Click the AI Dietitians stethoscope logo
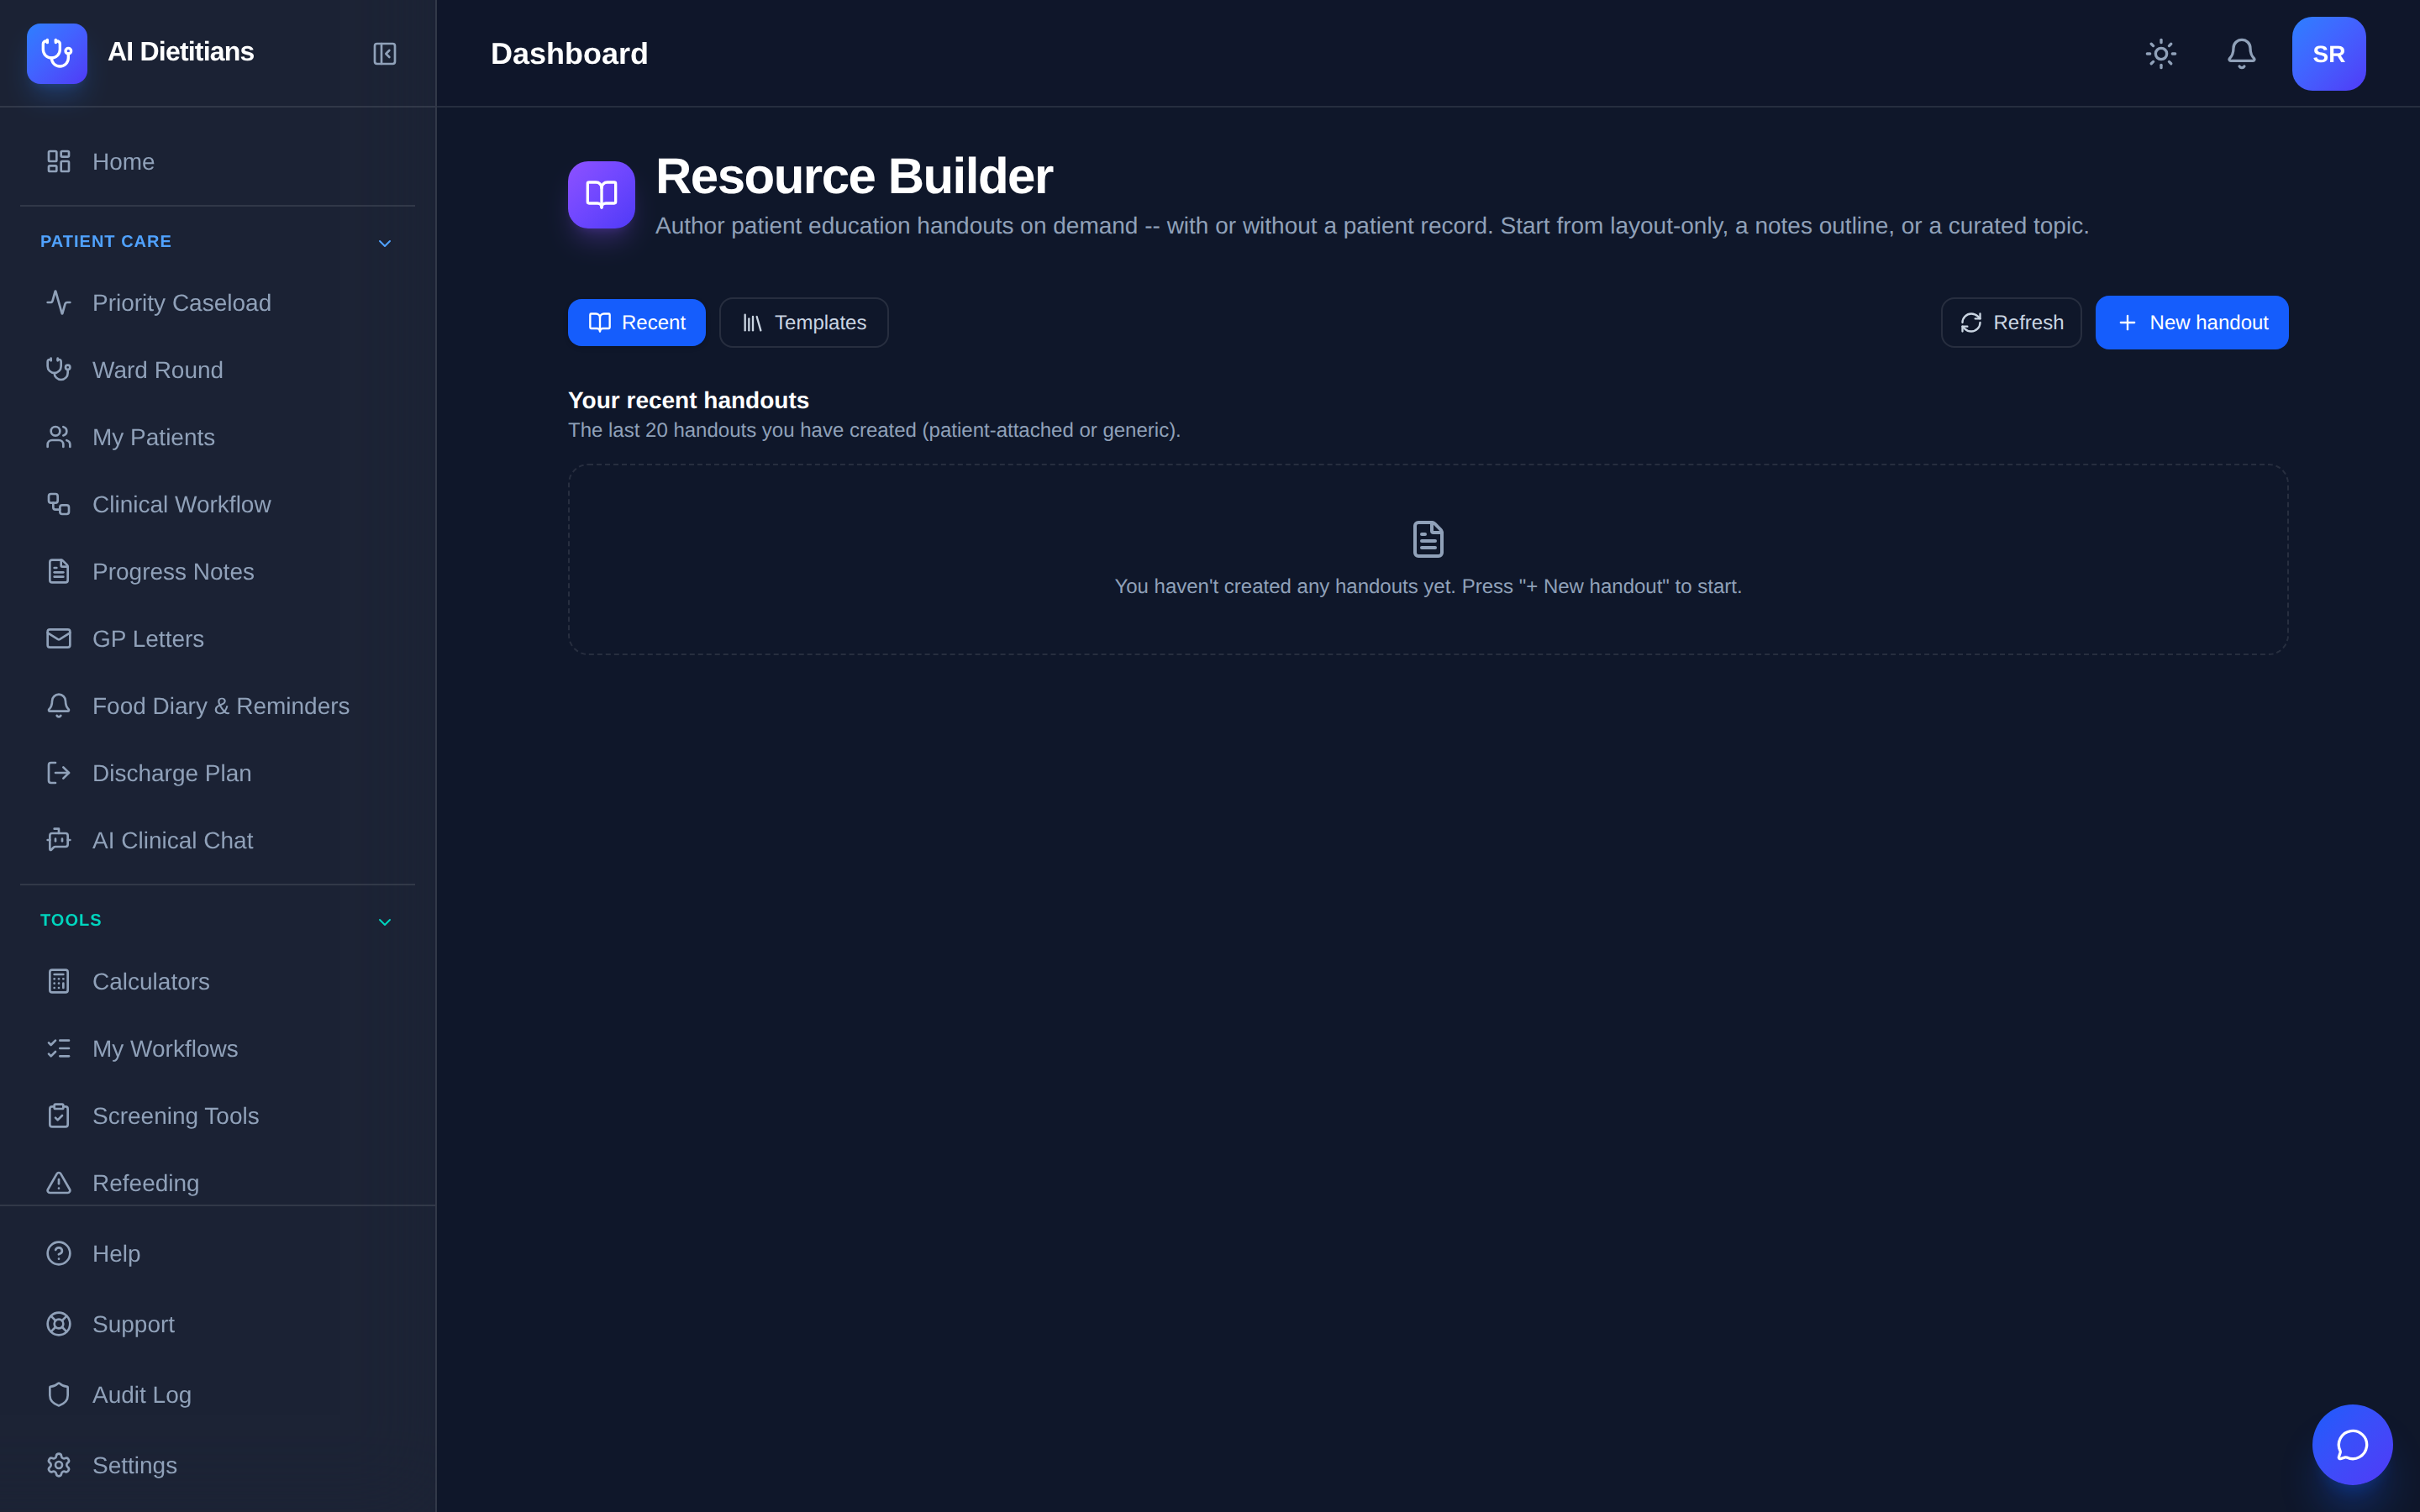The width and height of the screenshot is (2420, 1512). point(57,54)
